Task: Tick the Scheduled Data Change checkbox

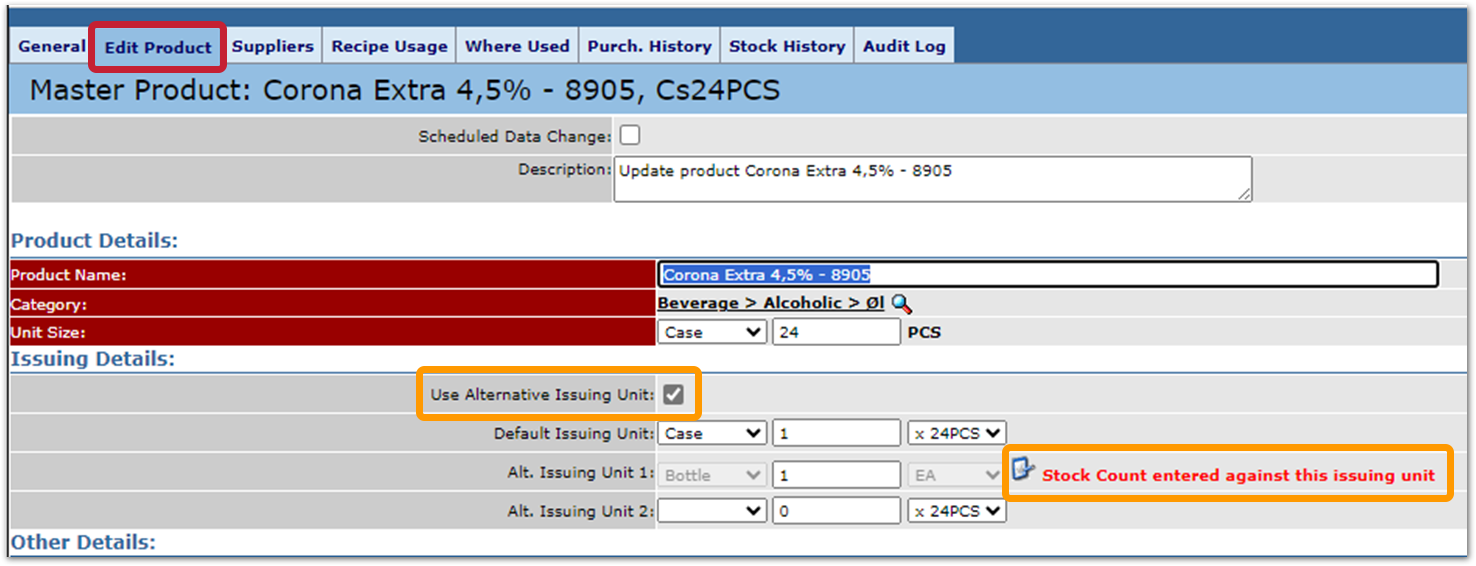Action: click(630, 135)
